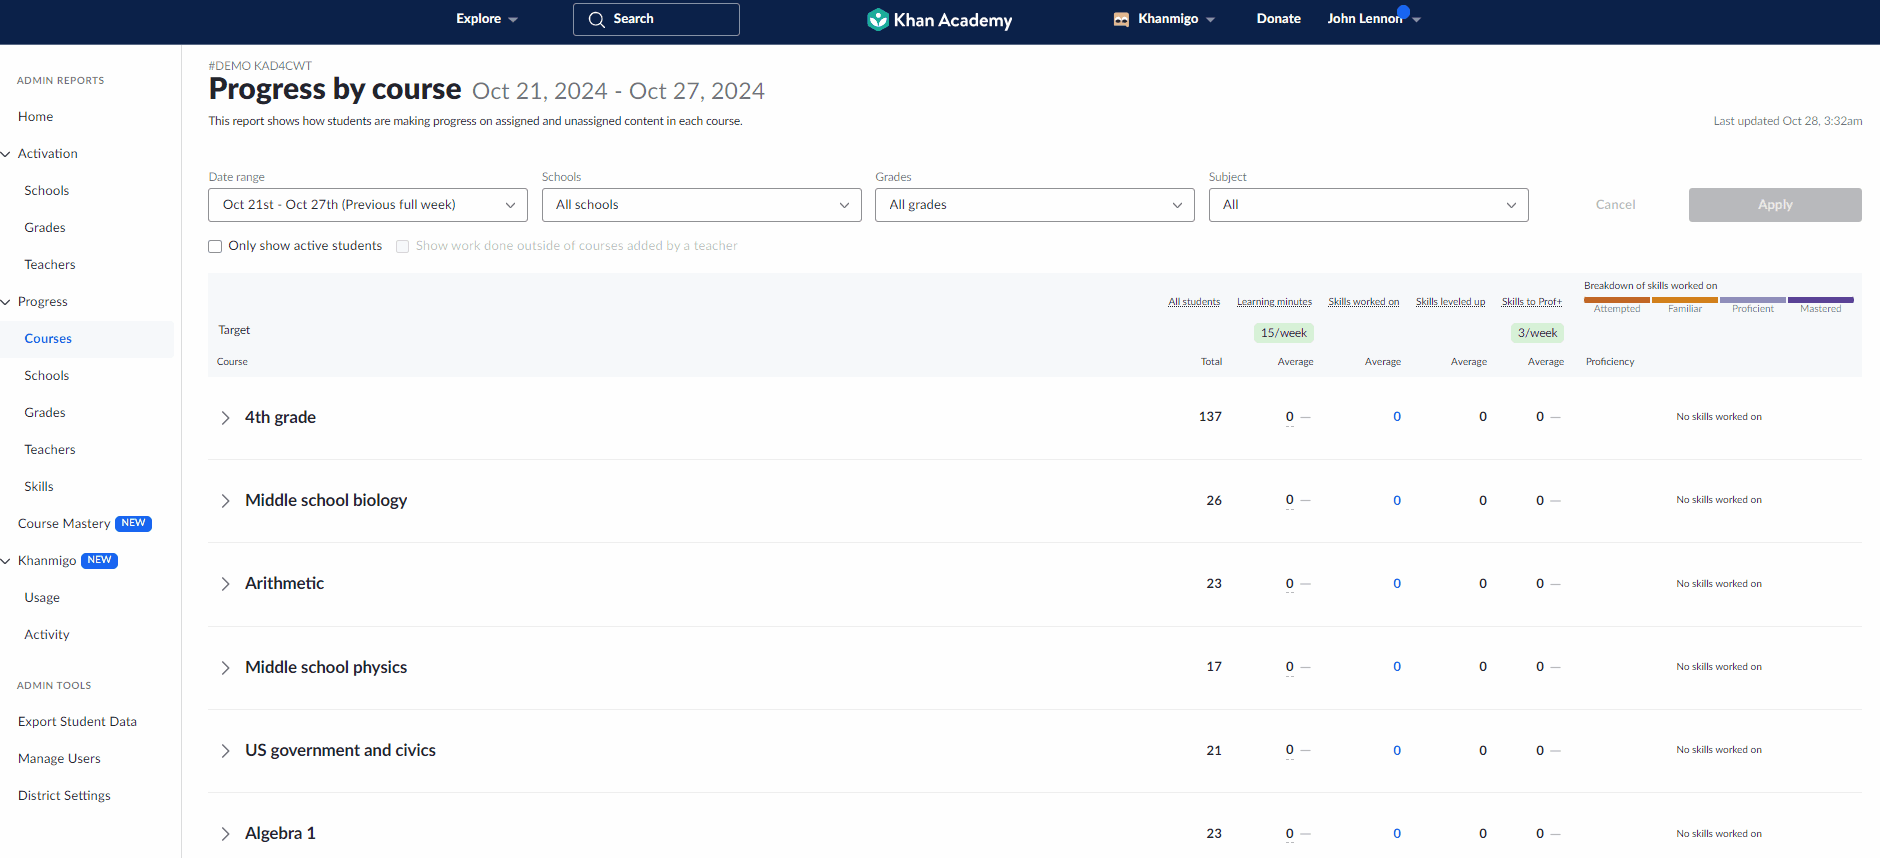Toggle Show work done outside courses checkbox
This screenshot has width=1880, height=858.
tap(402, 246)
